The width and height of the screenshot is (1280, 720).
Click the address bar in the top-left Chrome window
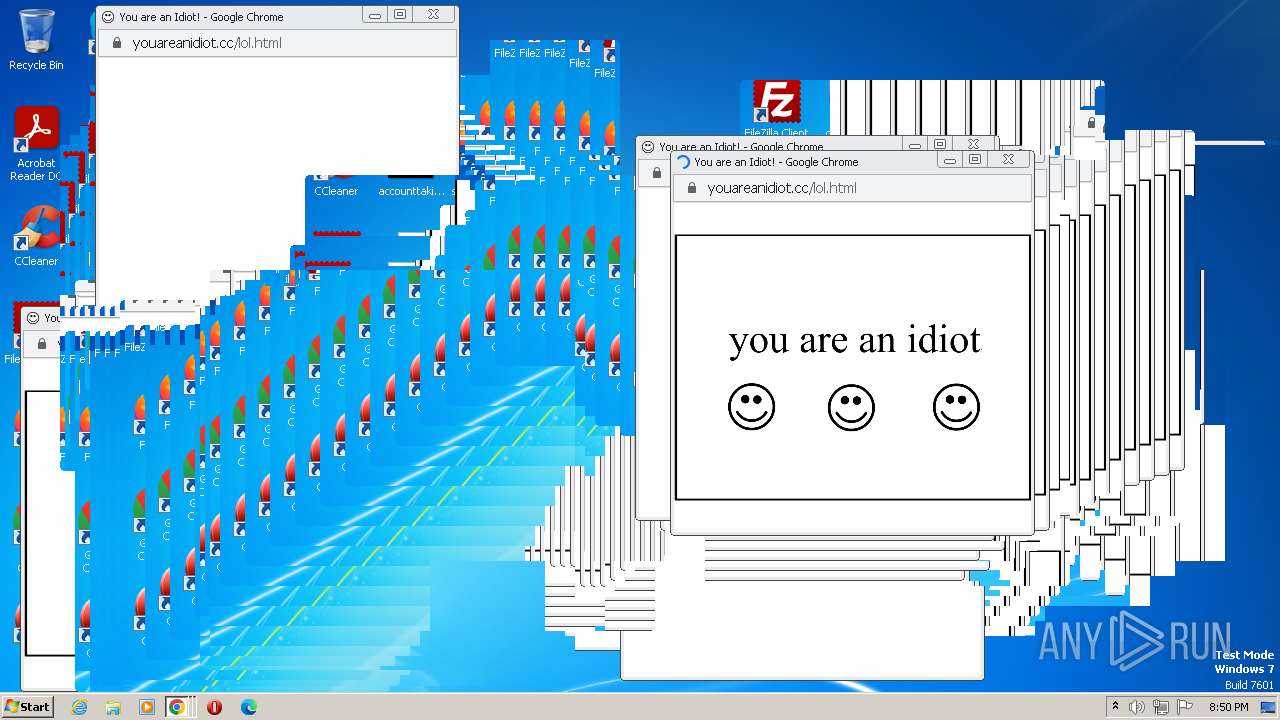coord(277,43)
